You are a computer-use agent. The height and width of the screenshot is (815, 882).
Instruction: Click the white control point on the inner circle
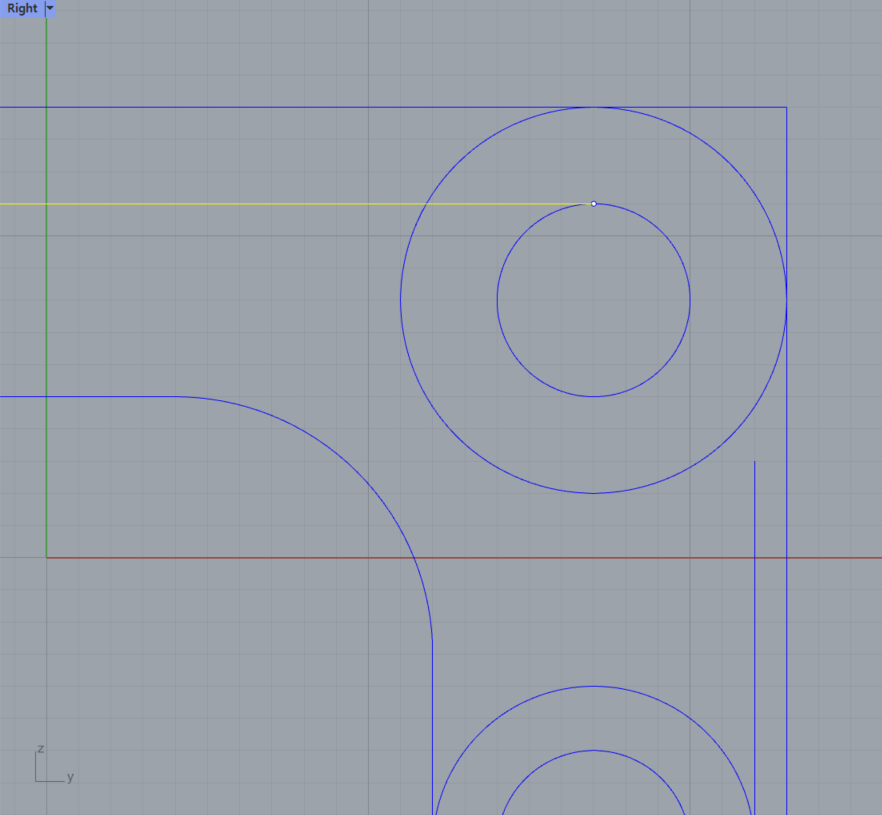click(593, 204)
